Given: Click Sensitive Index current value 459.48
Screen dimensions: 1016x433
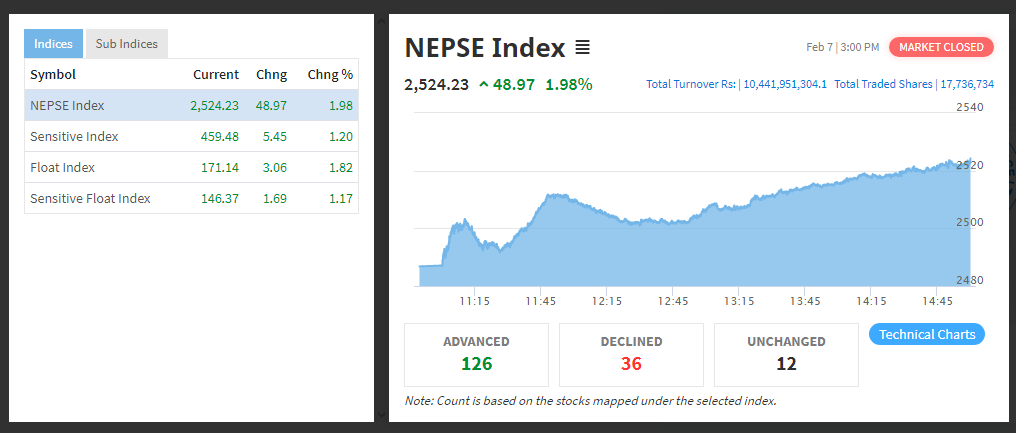Looking at the screenshot, I should (220, 137).
